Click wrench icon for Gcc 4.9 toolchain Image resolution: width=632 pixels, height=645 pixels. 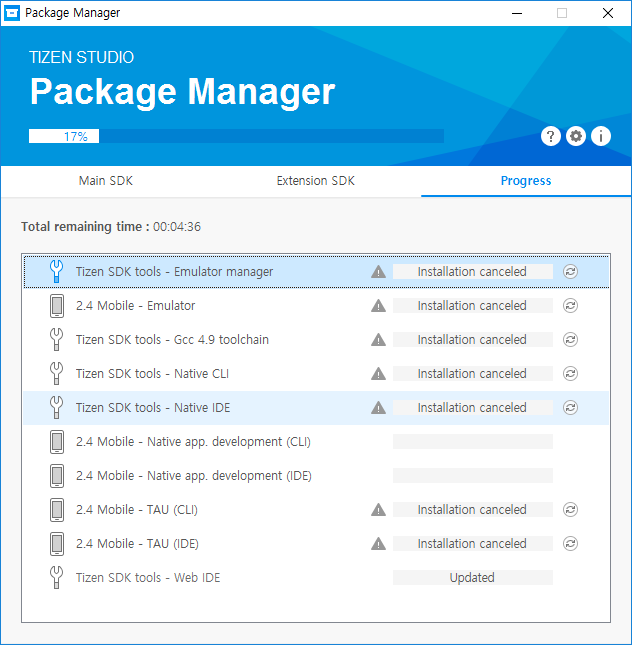tap(57, 340)
